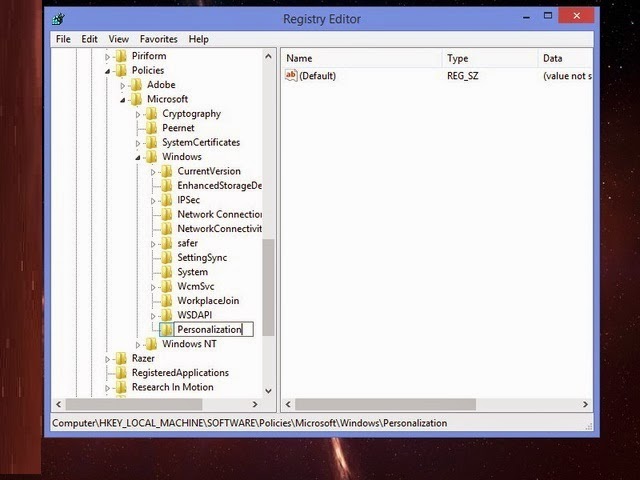The image size is (640, 480).
Task: Open the Favorites menu
Action: (x=159, y=39)
